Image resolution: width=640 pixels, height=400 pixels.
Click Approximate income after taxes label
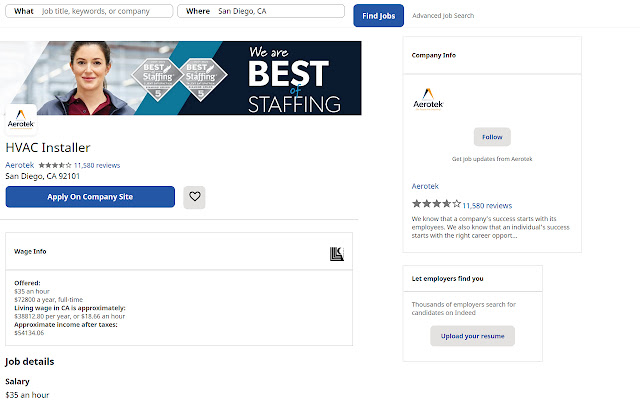tap(66, 324)
